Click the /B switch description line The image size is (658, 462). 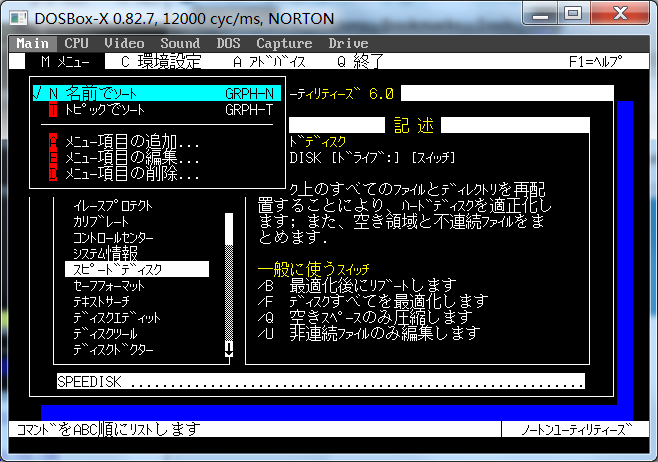click(357, 285)
